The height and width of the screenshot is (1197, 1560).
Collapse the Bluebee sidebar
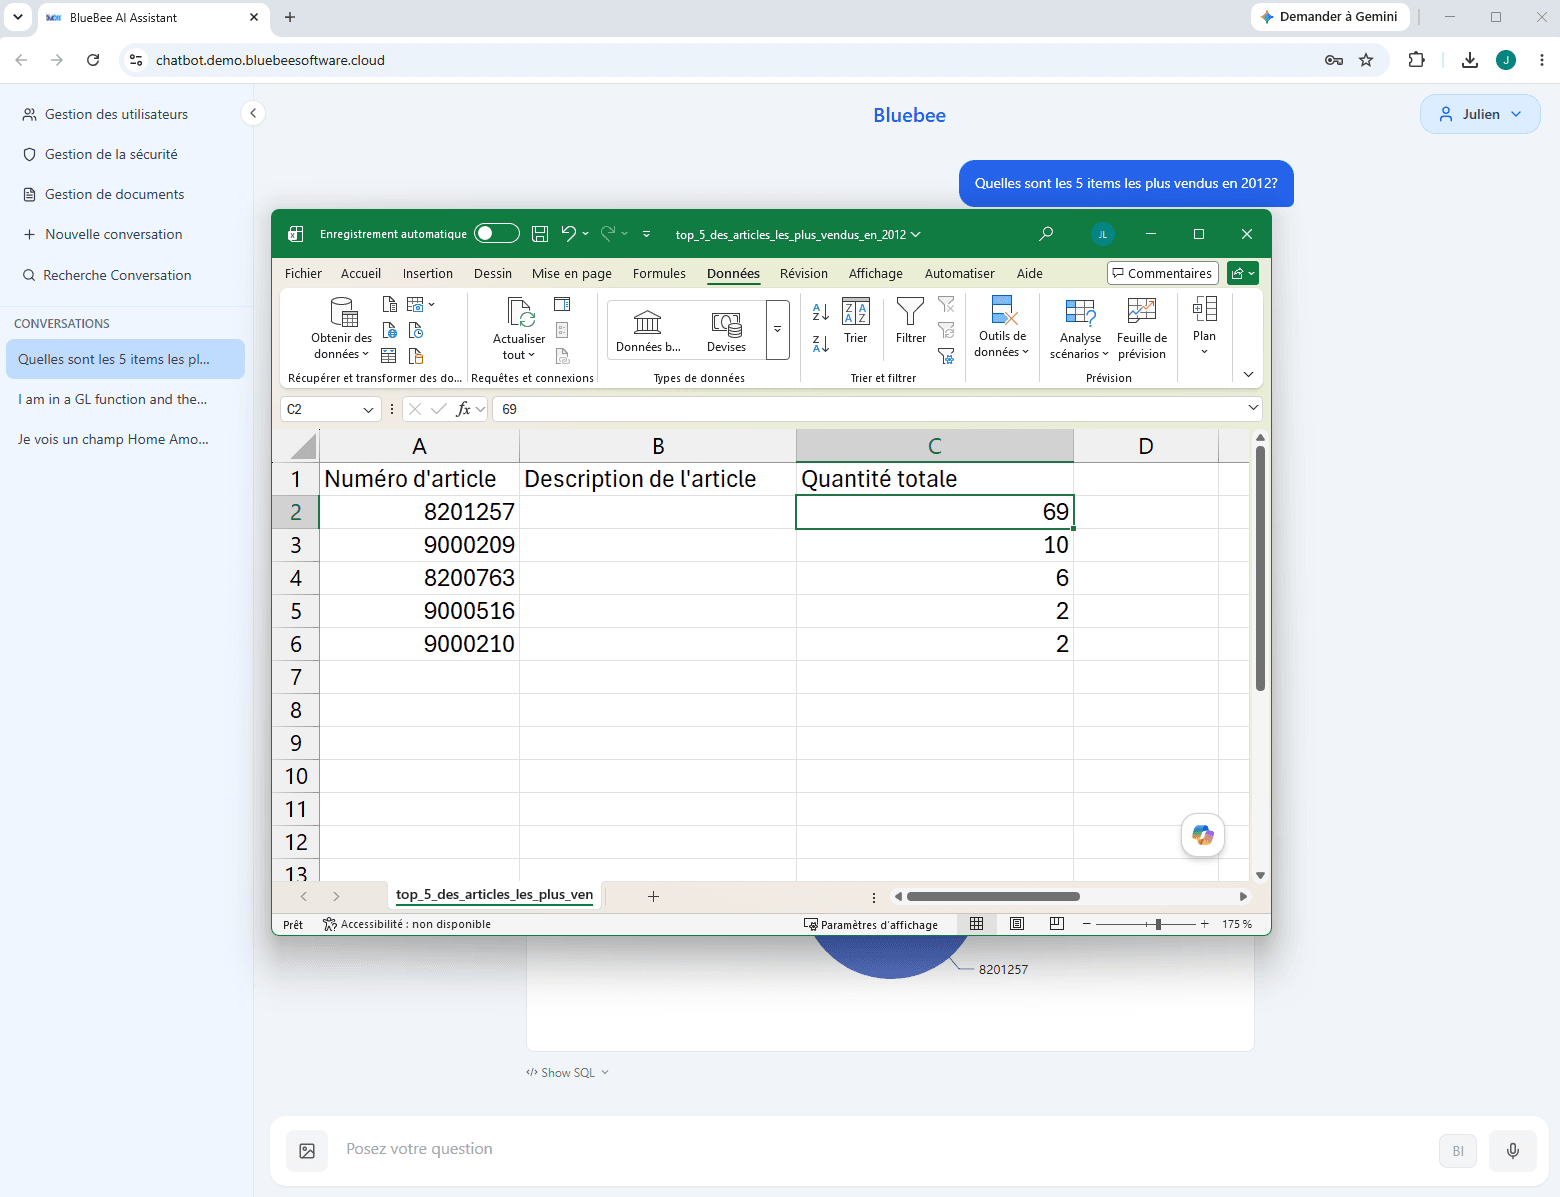(253, 114)
